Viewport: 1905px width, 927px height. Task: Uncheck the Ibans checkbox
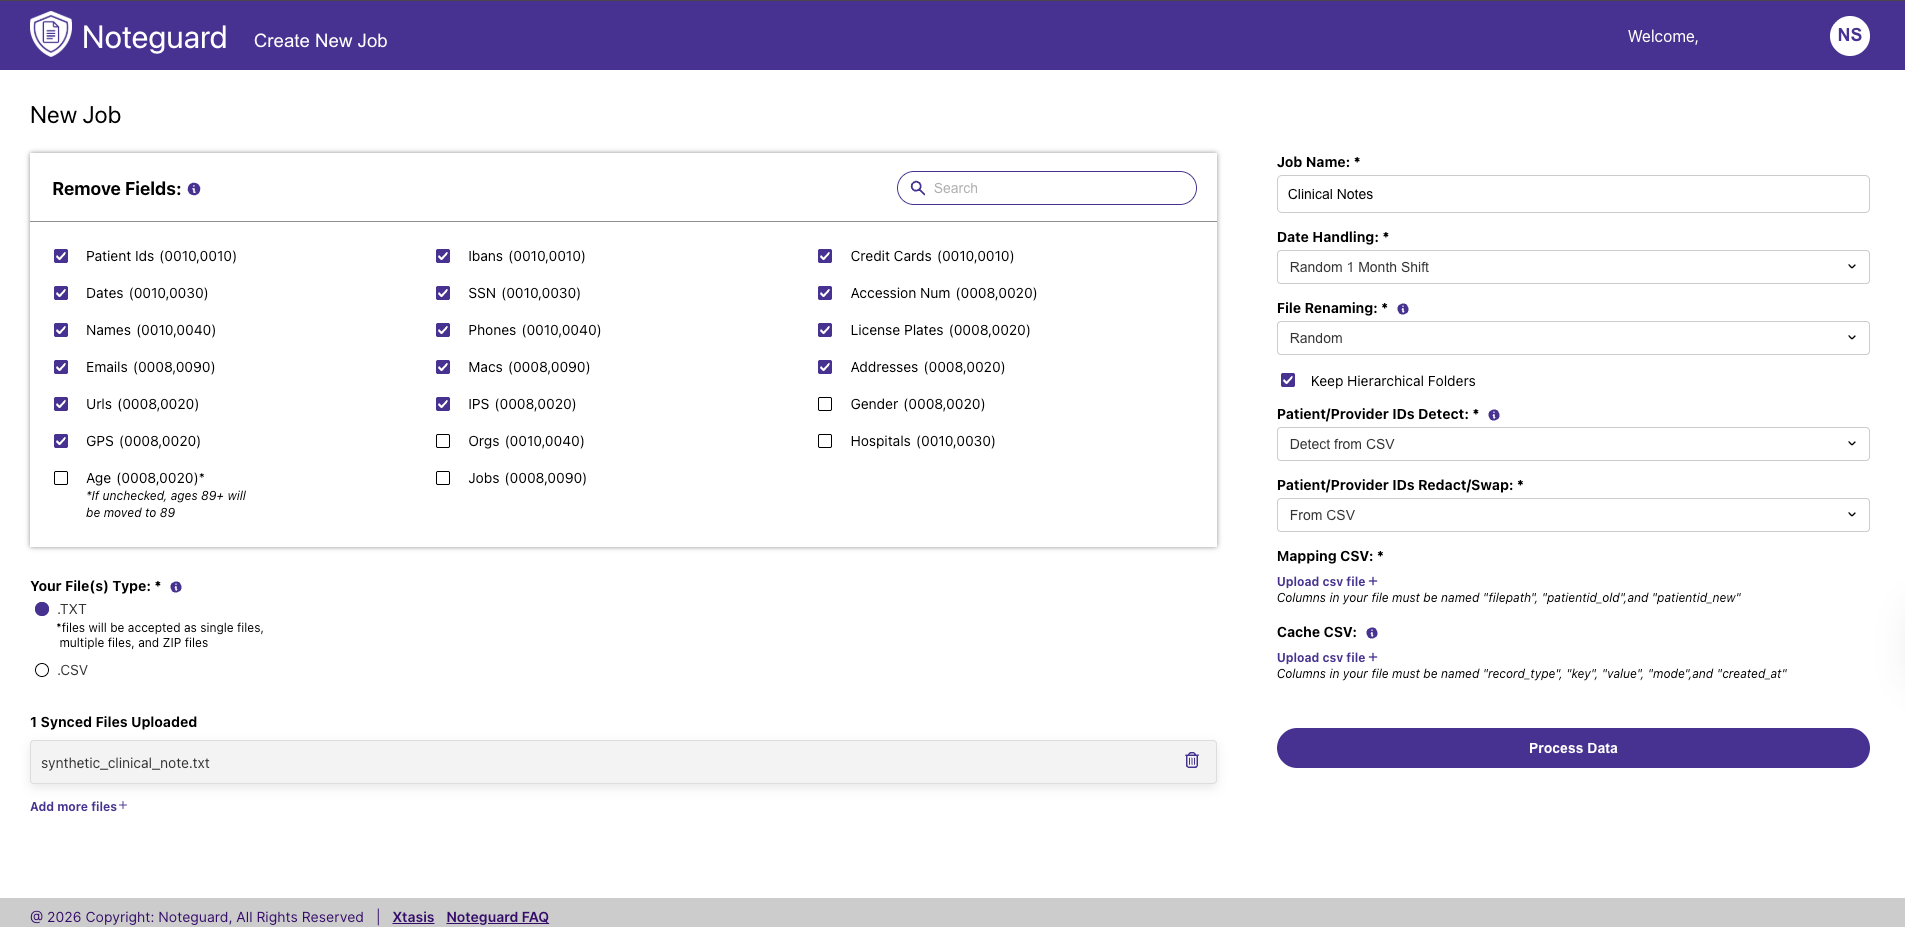click(443, 256)
